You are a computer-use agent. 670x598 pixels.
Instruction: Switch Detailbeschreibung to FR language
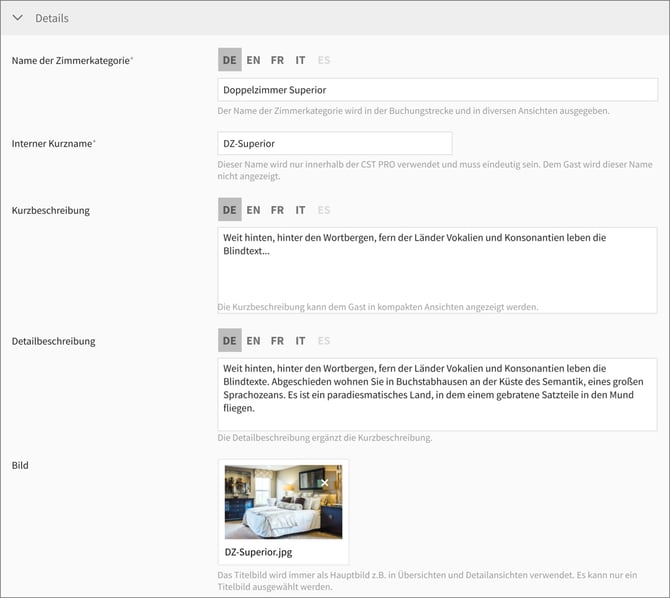pos(277,341)
